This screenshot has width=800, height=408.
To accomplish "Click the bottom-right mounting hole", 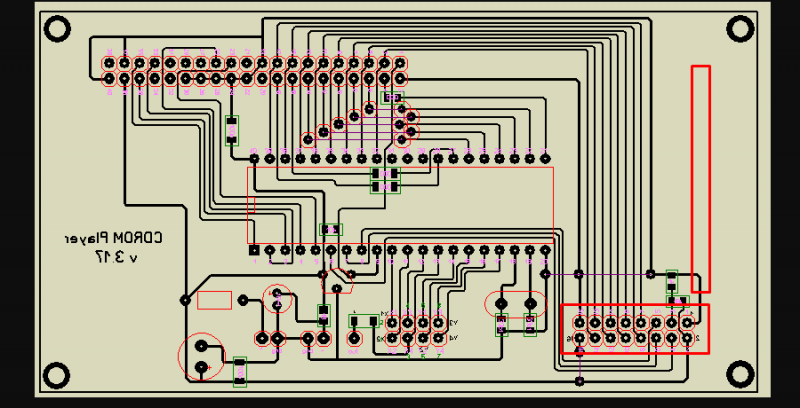I will click(740, 373).
